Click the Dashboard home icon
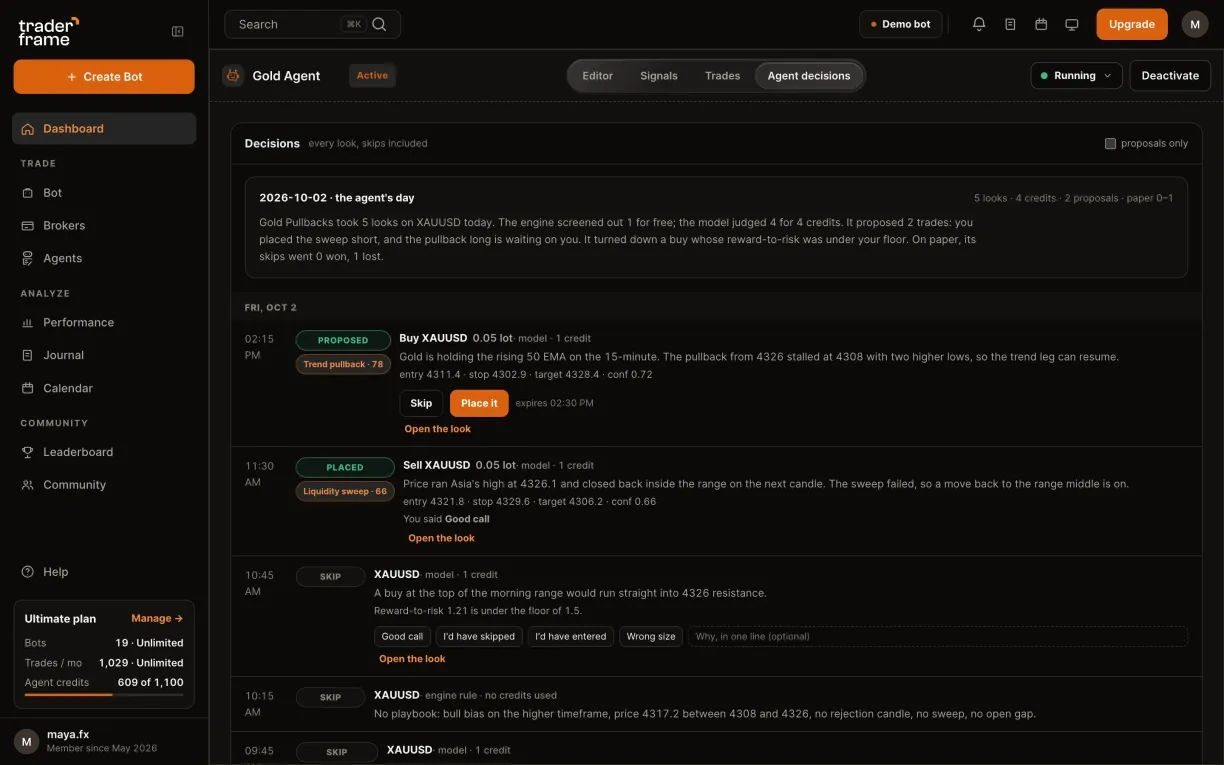The width and height of the screenshot is (1224, 765). [27, 128]
